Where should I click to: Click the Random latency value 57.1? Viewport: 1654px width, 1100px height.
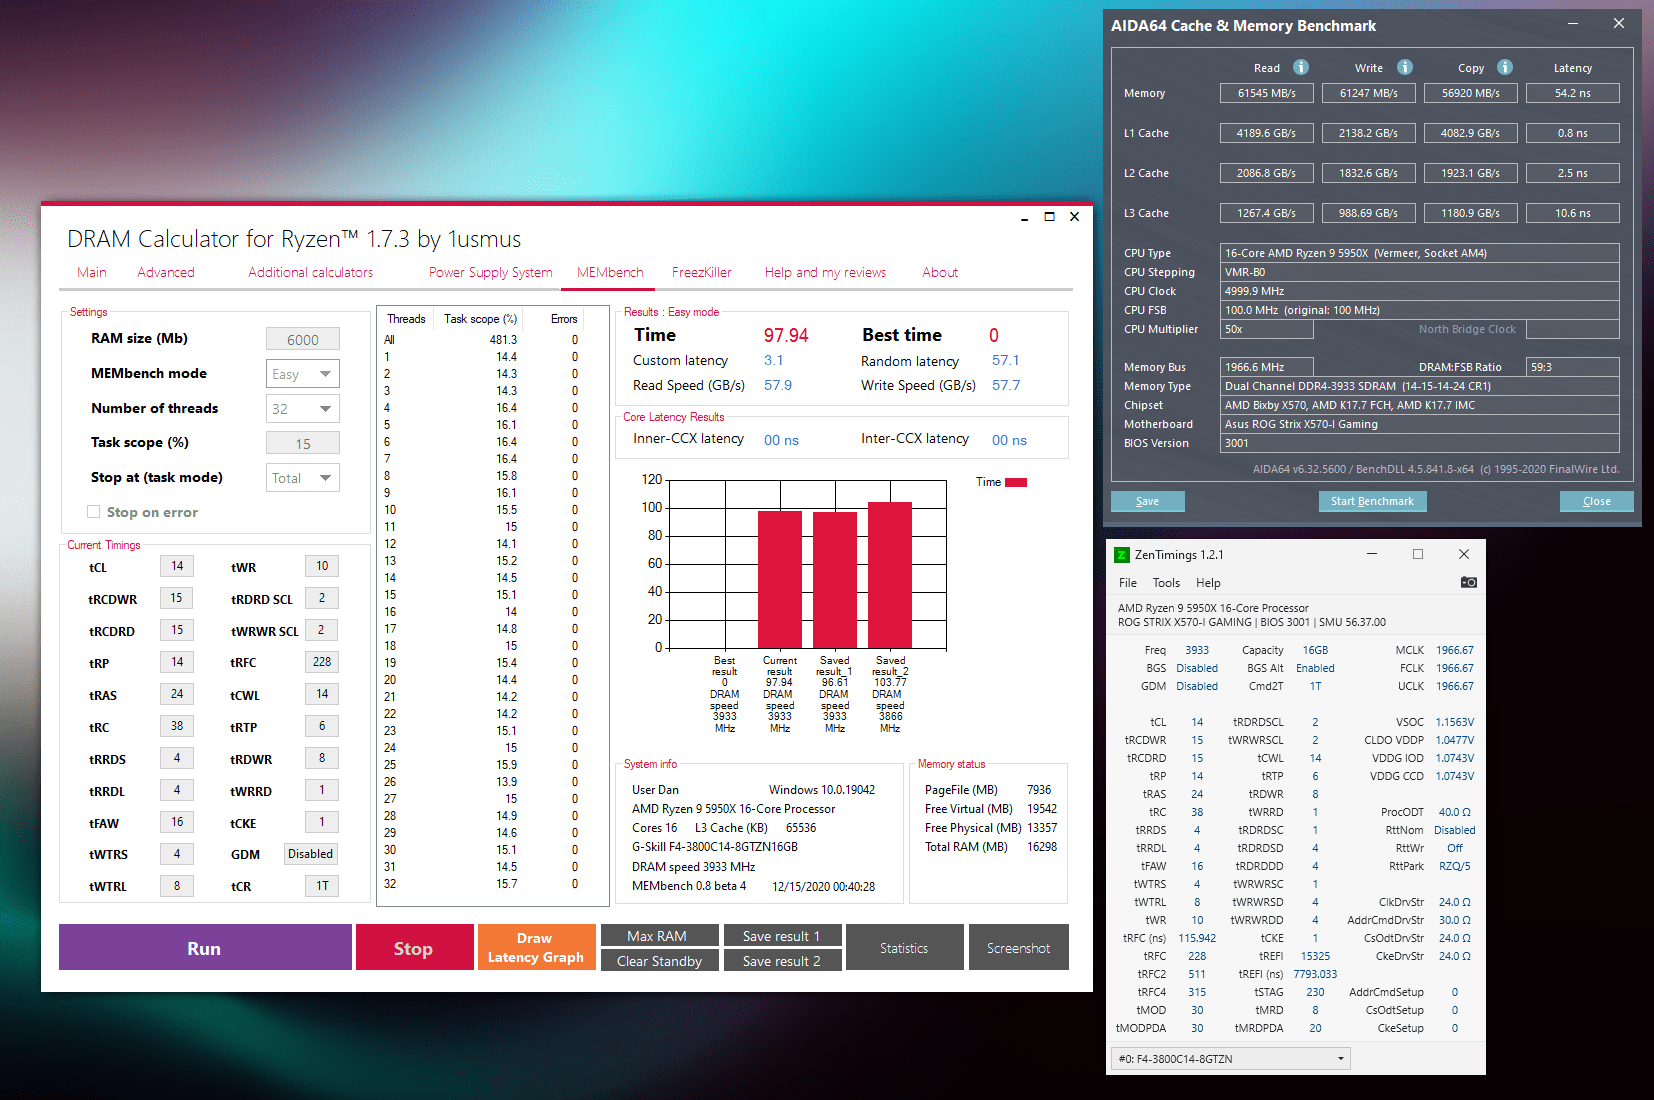click(1006, 360)
